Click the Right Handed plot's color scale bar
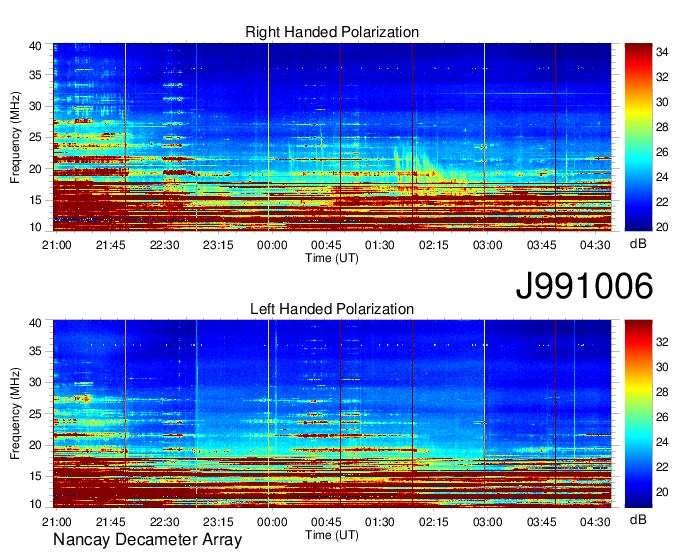The width and height of the screenshot is (680, 552). (x=638, y=137)
